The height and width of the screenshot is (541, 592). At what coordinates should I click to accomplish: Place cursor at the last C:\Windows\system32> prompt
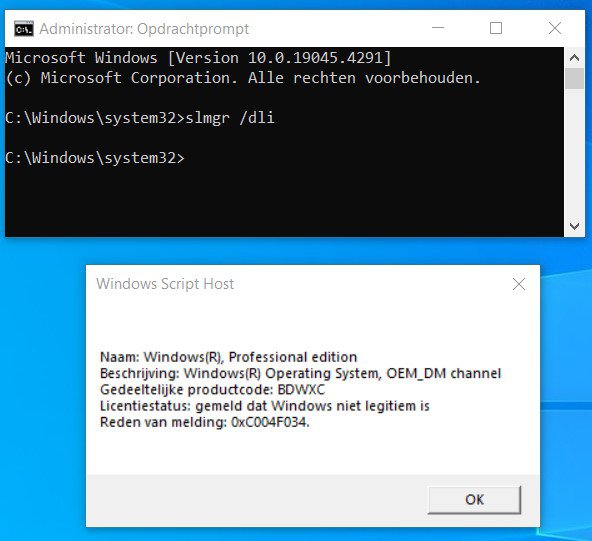(x=95, y=158)
